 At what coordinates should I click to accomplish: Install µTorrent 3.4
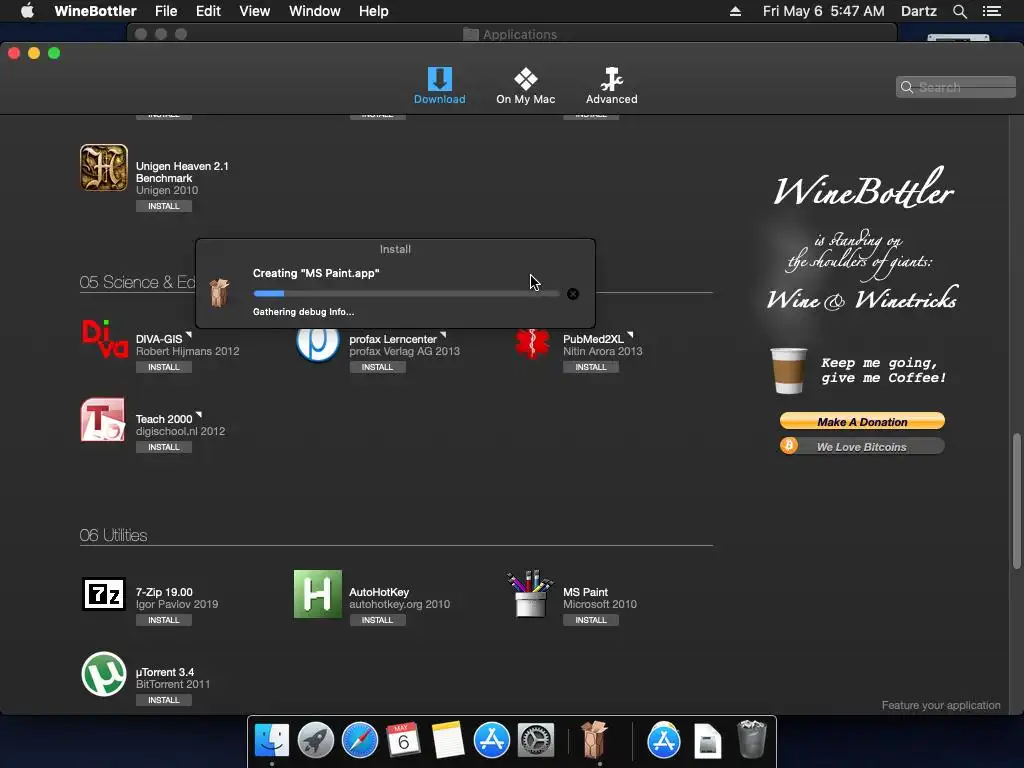(164, 700)
